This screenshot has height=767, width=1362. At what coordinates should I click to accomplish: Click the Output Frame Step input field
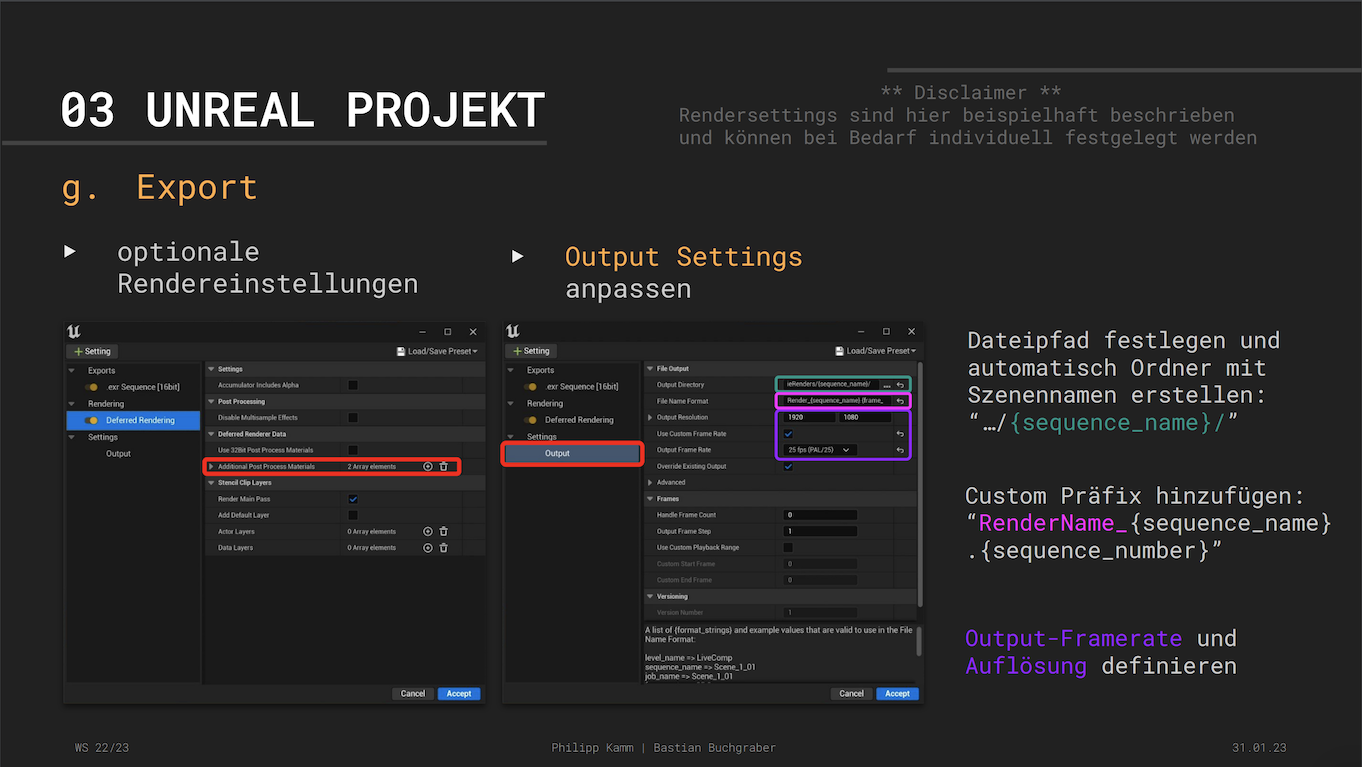point(820,531)
